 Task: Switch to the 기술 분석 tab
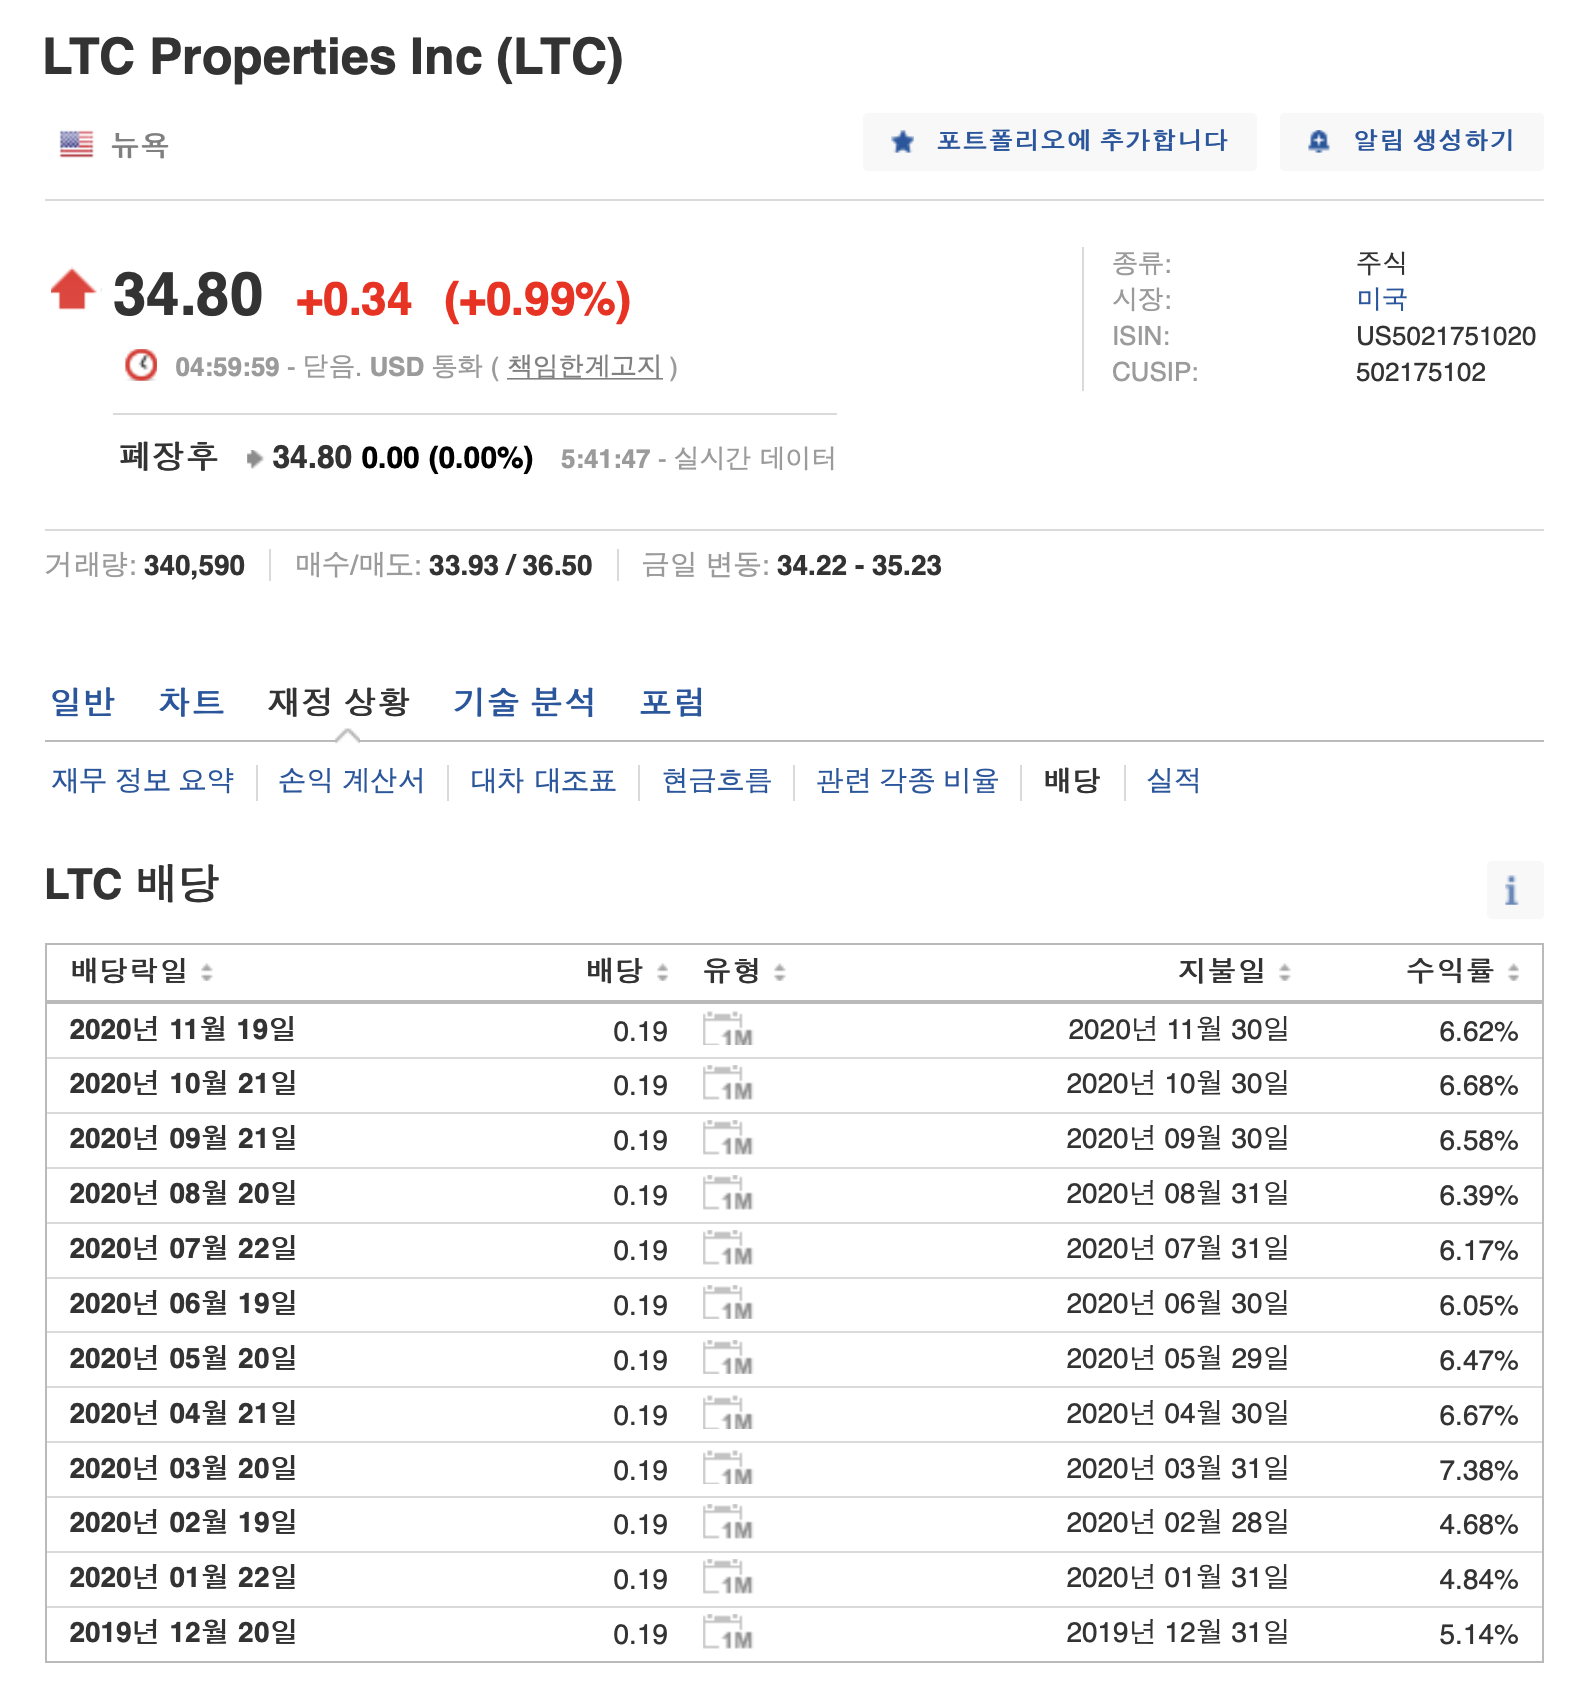525,702
